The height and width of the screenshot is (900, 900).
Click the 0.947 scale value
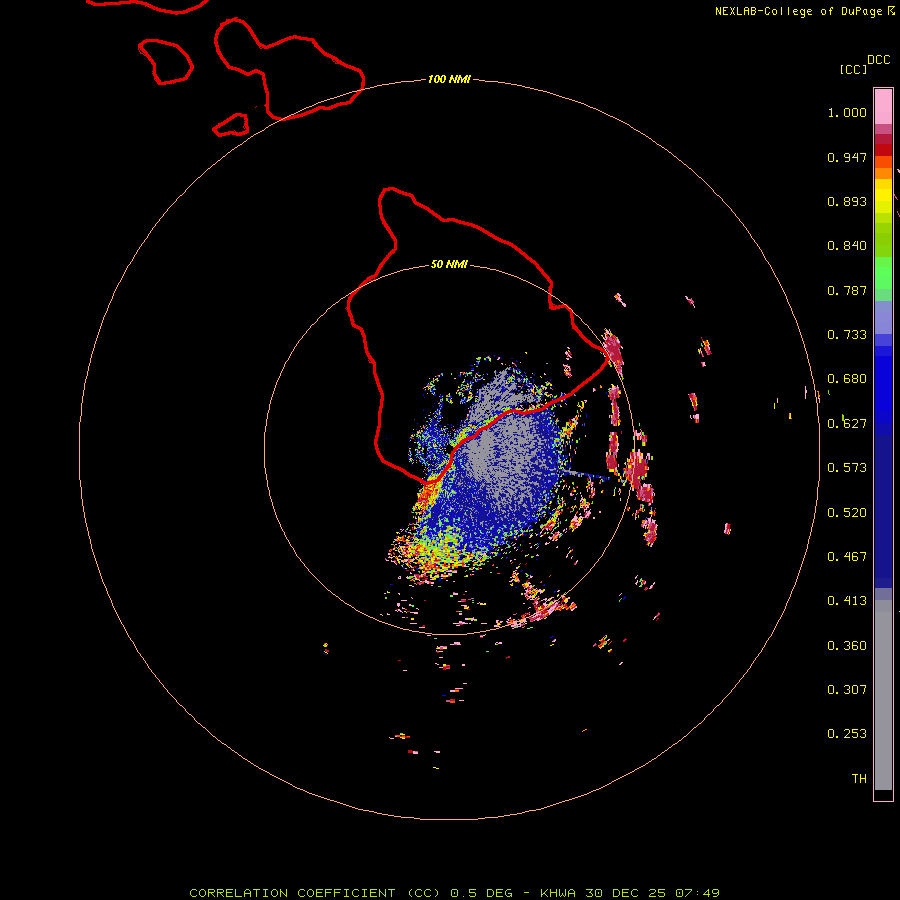point(847,157)
